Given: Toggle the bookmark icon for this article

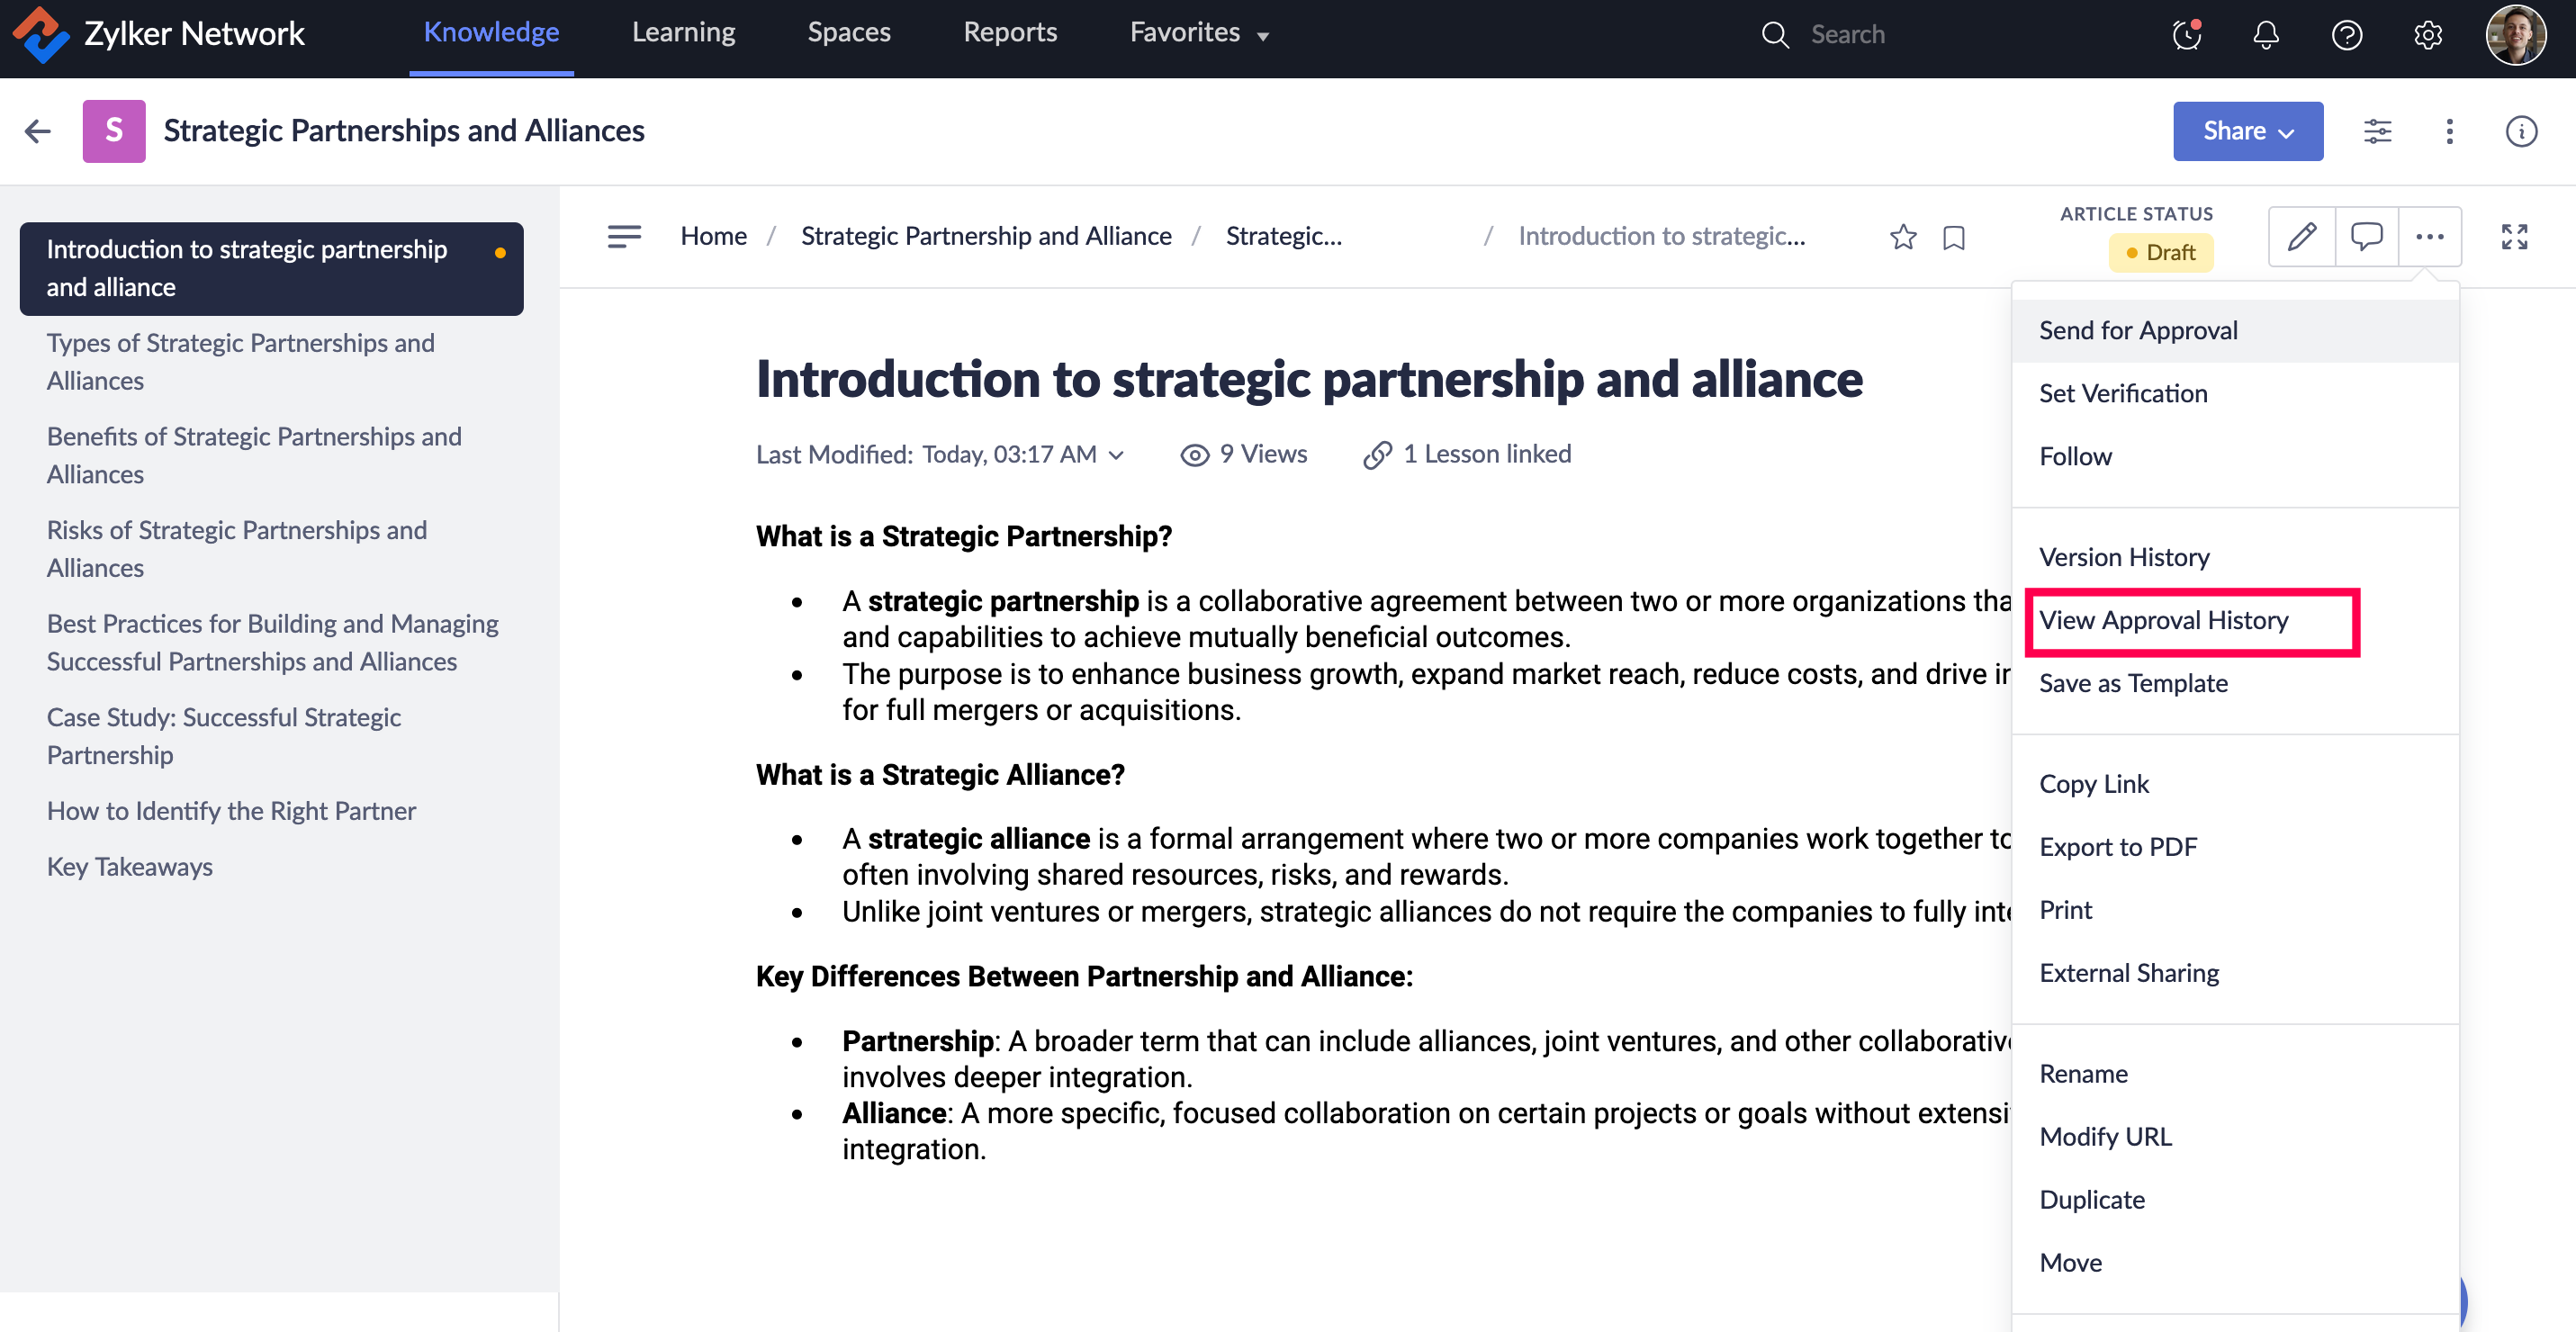Looking at the screenshot, I should [x=1953, y=238].
